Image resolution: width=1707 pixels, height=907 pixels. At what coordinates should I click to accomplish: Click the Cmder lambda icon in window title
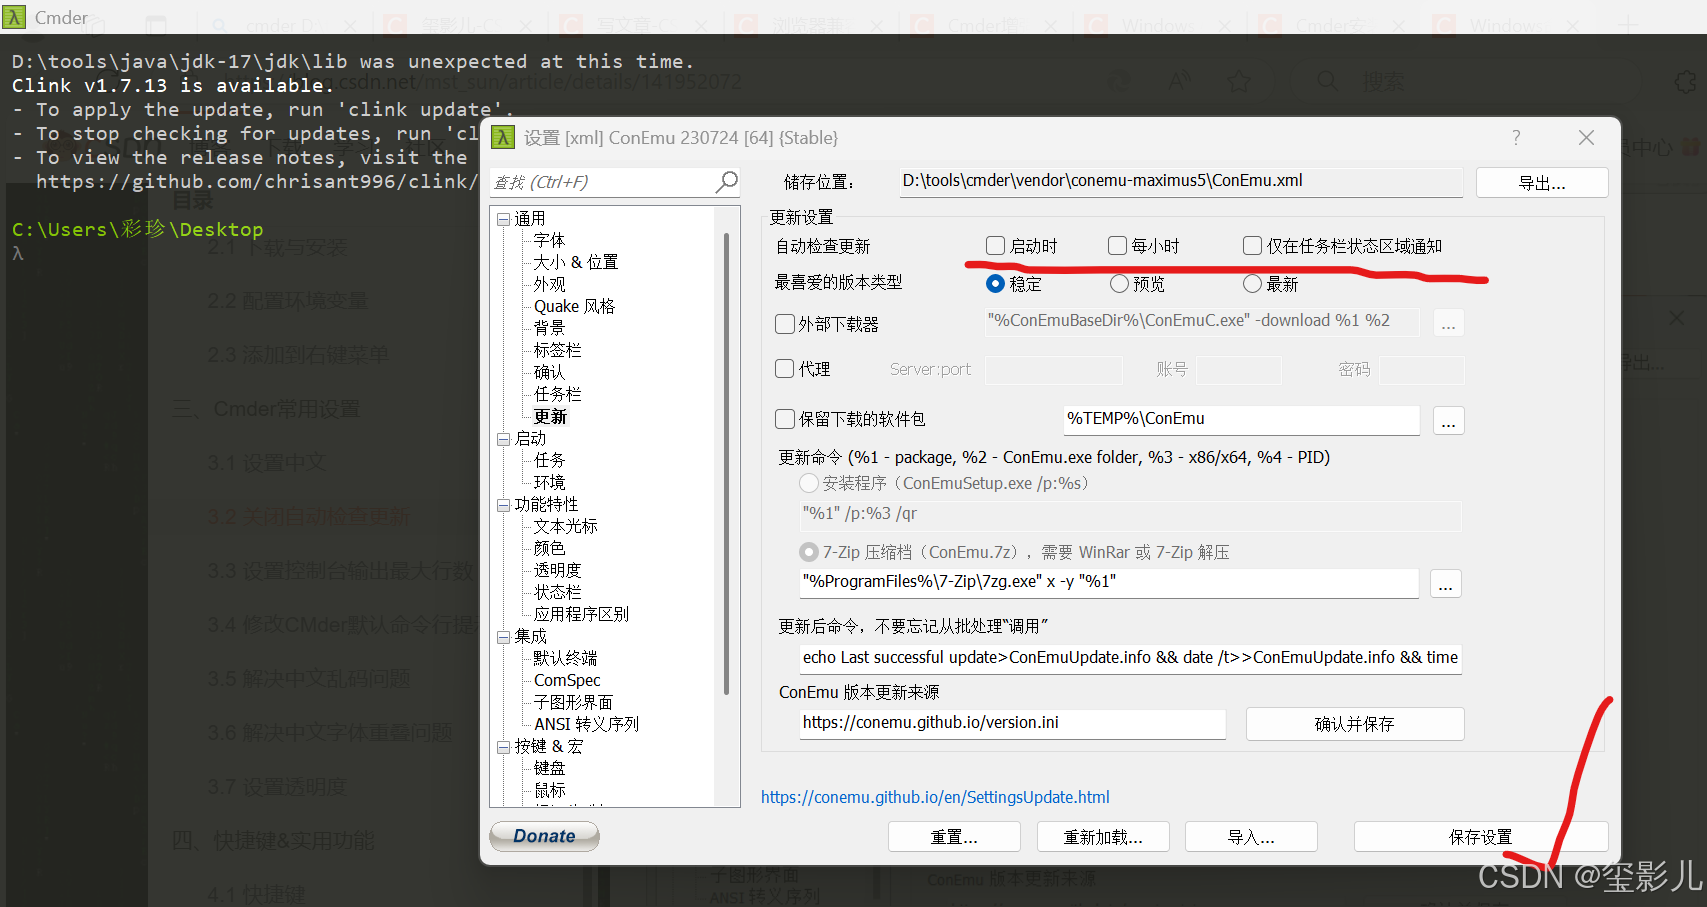[14, 17]
